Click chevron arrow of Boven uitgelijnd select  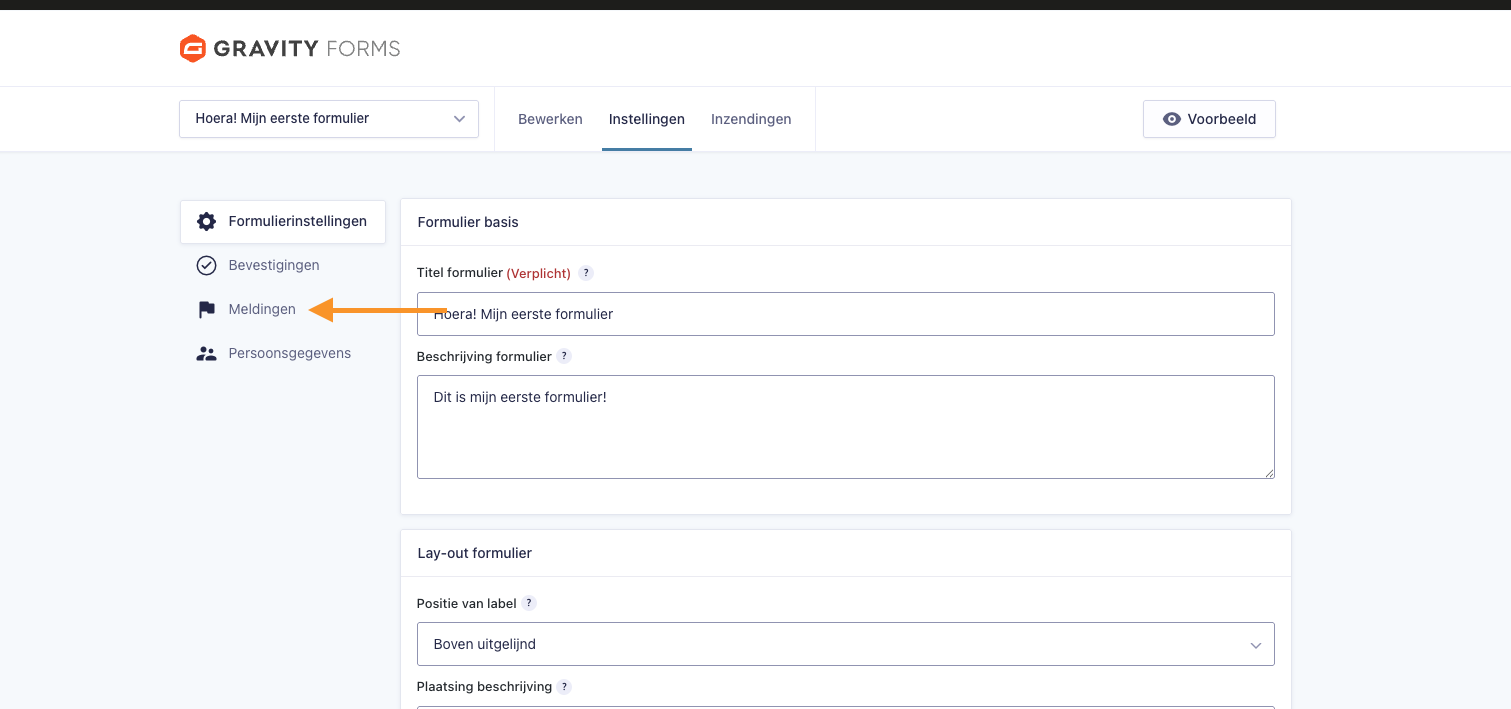click(1255, 645)
